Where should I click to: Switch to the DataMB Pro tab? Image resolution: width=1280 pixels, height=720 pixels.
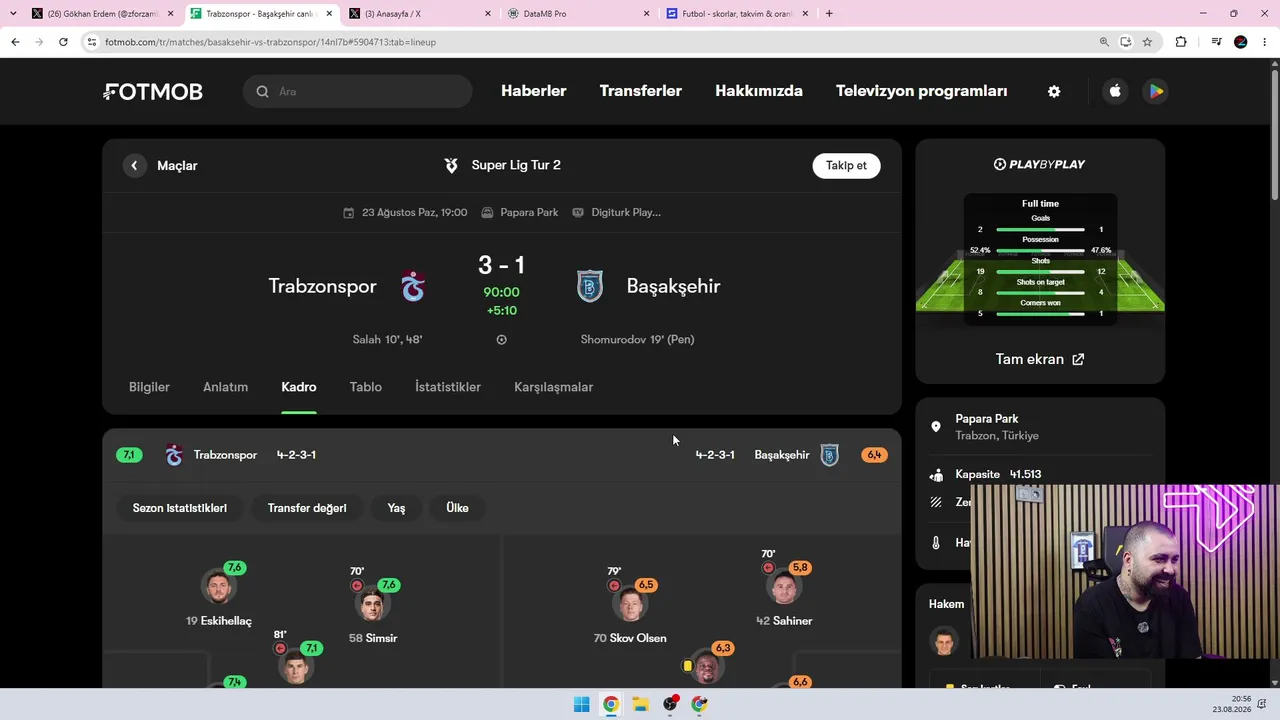[x=578, y=14]
